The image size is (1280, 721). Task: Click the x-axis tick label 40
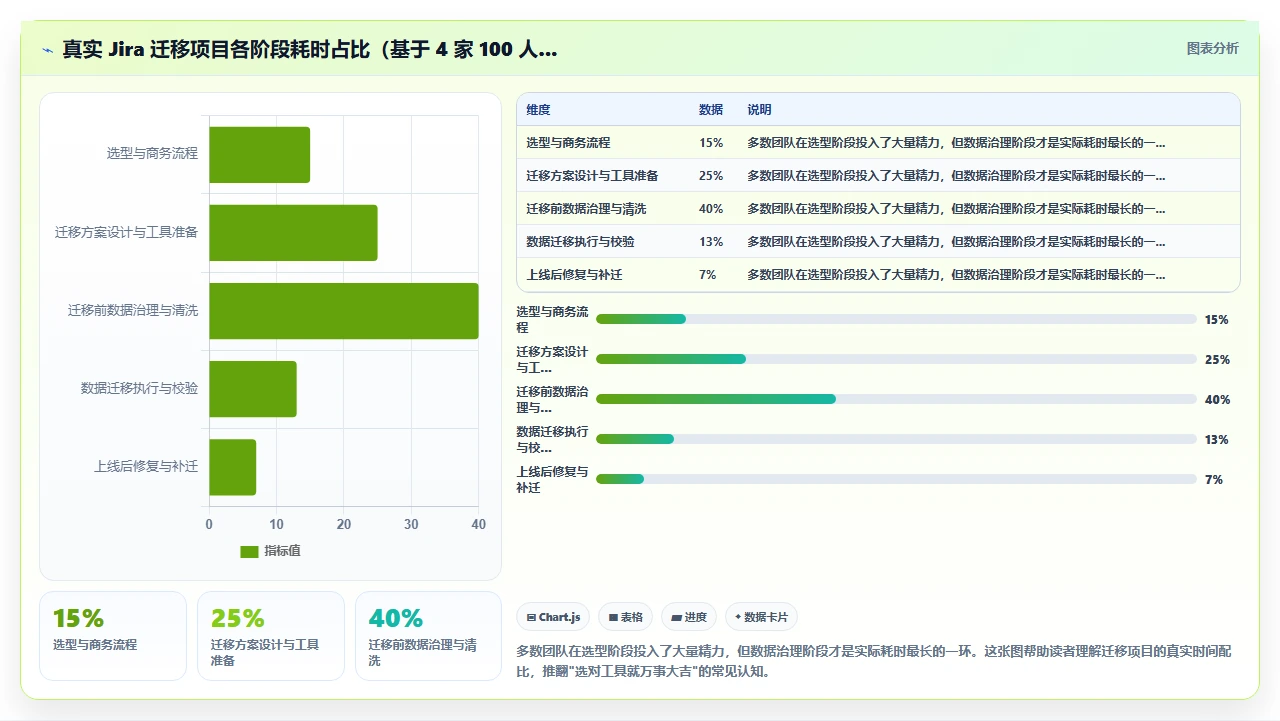click(x=478, y=524)
